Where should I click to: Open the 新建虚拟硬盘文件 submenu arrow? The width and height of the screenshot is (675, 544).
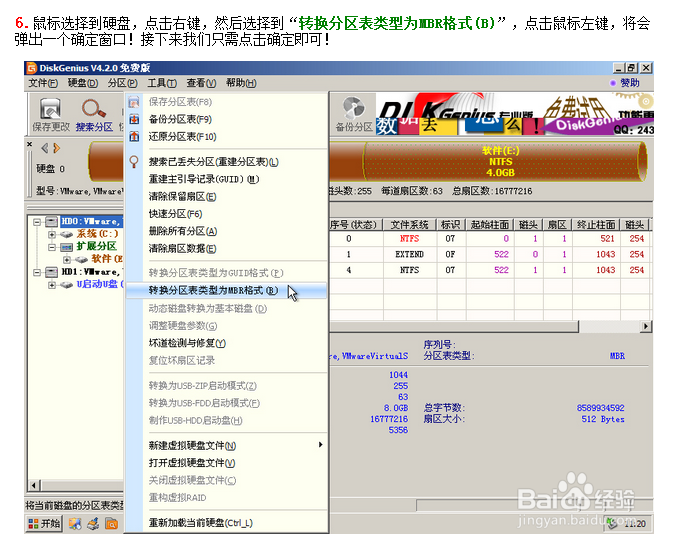click(320, 445)
